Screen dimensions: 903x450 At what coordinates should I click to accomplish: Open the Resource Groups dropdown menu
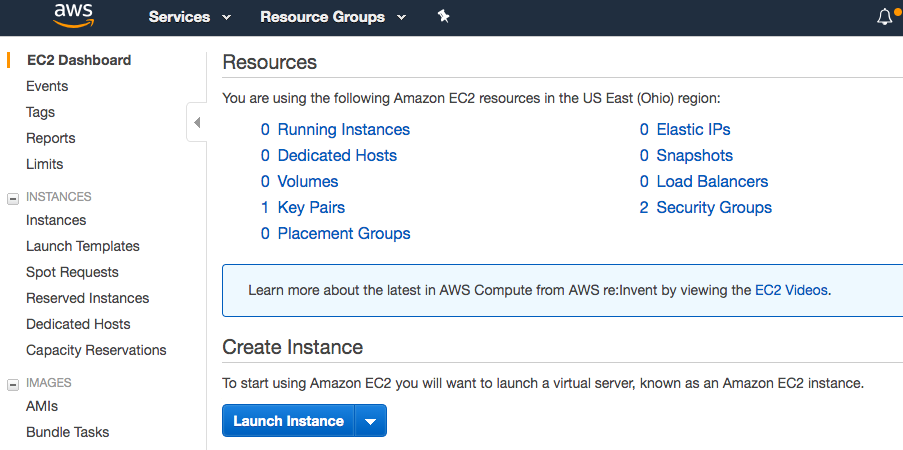(x=333, y=17)
